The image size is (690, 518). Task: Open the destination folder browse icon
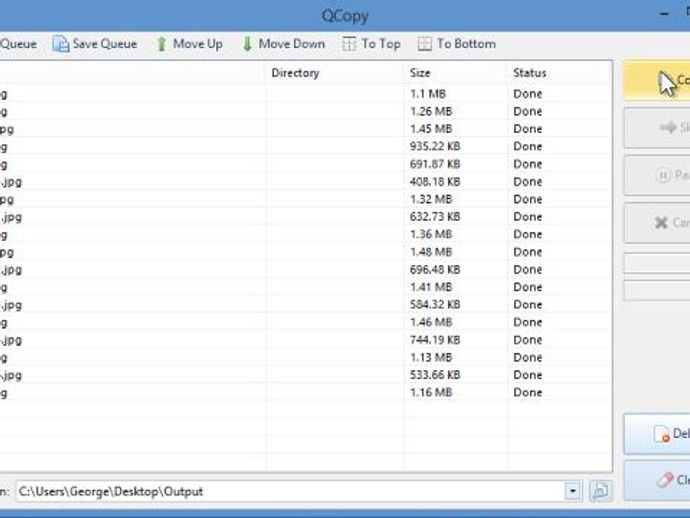[601, 491]
